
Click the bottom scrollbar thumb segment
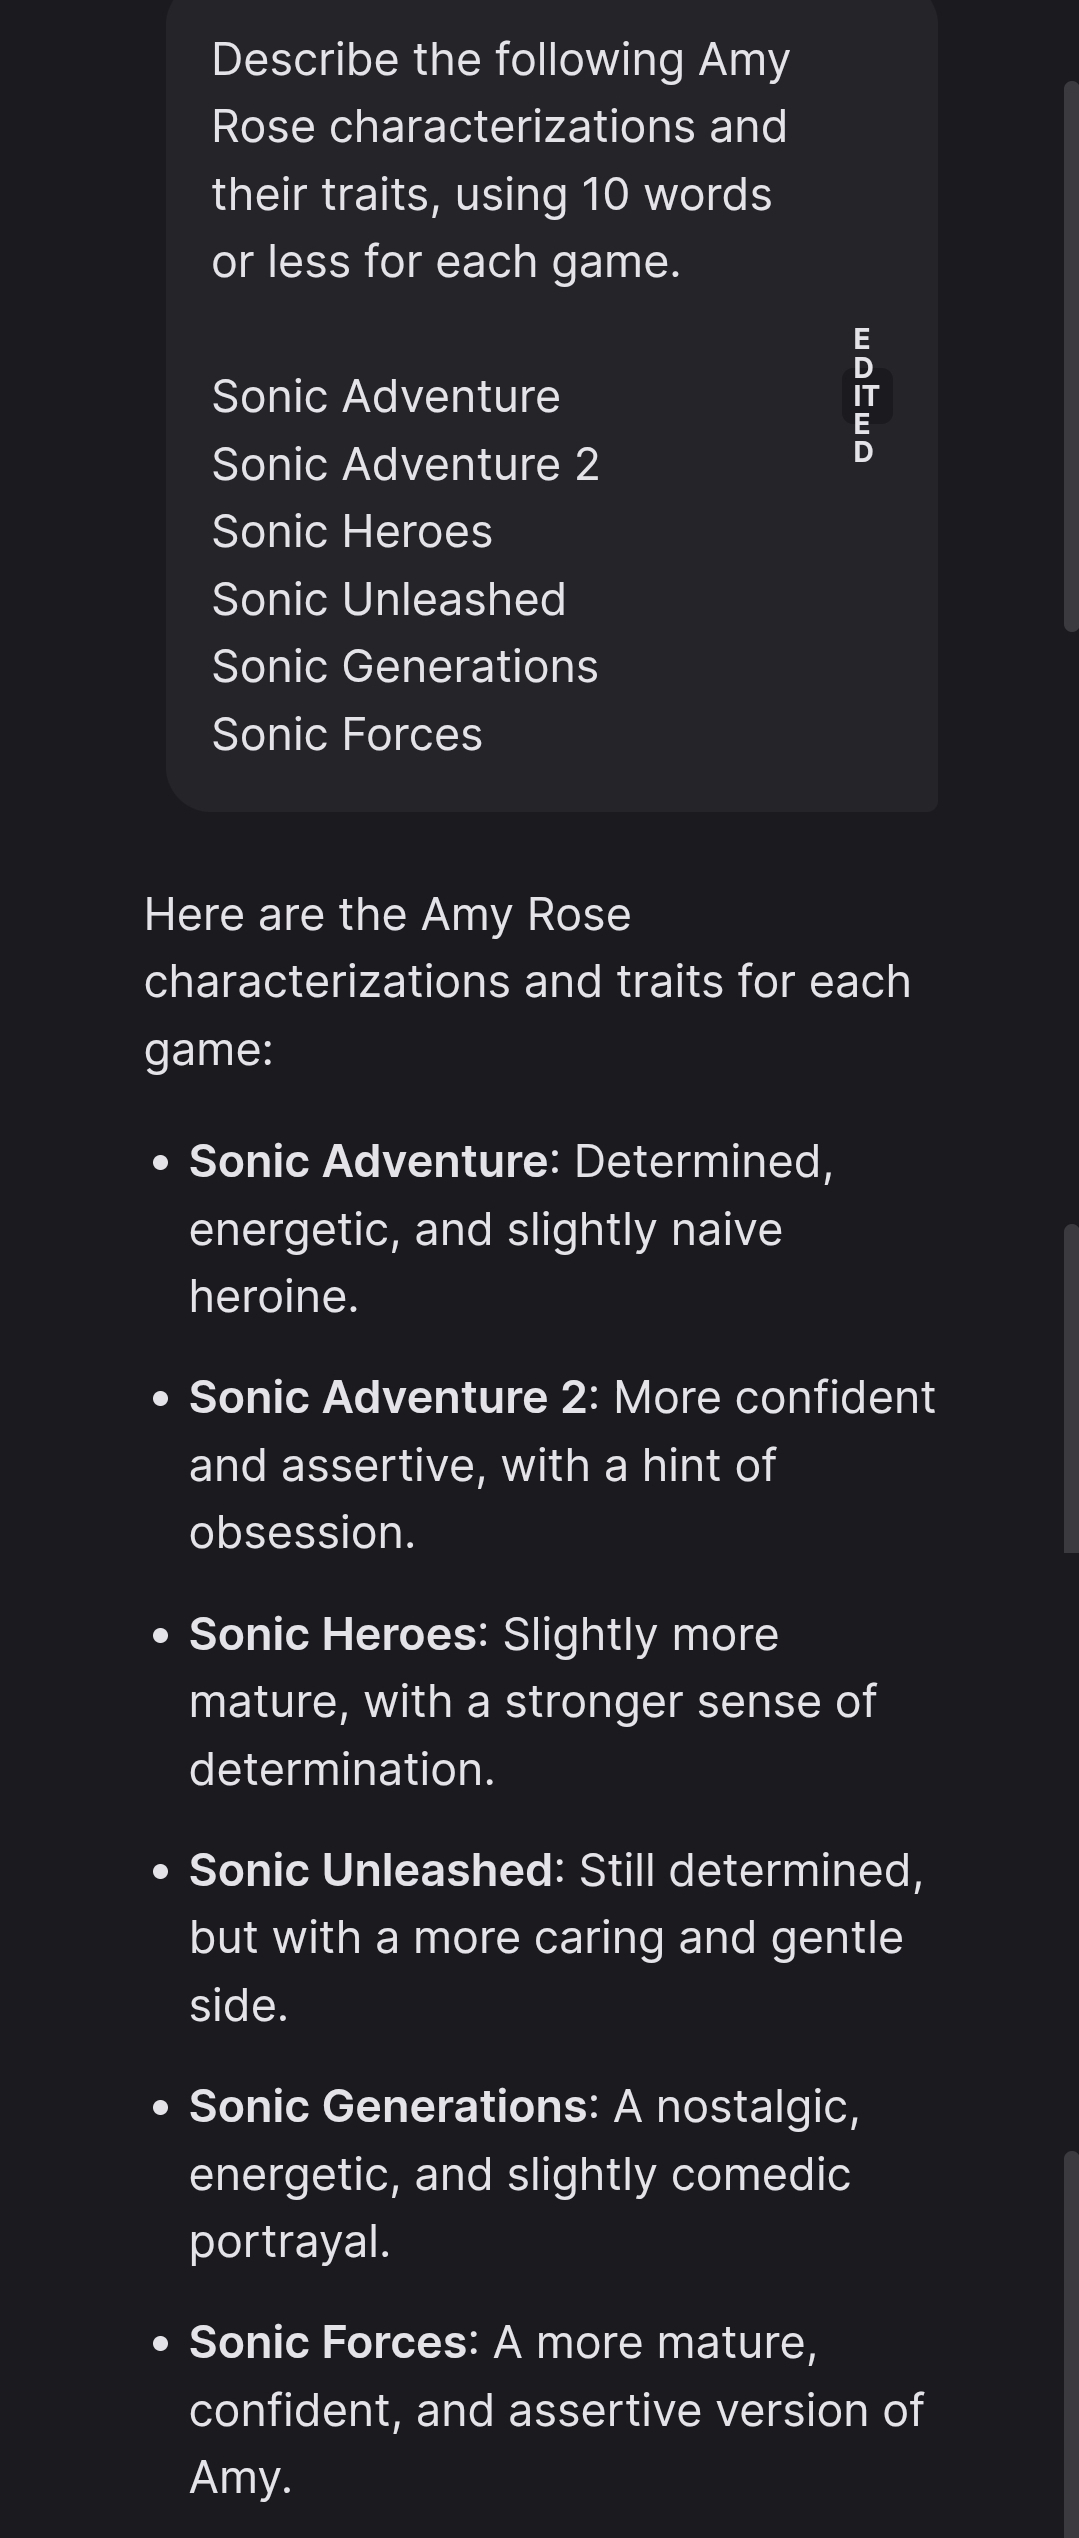pyautogui.click(x=1070, y=2340)
